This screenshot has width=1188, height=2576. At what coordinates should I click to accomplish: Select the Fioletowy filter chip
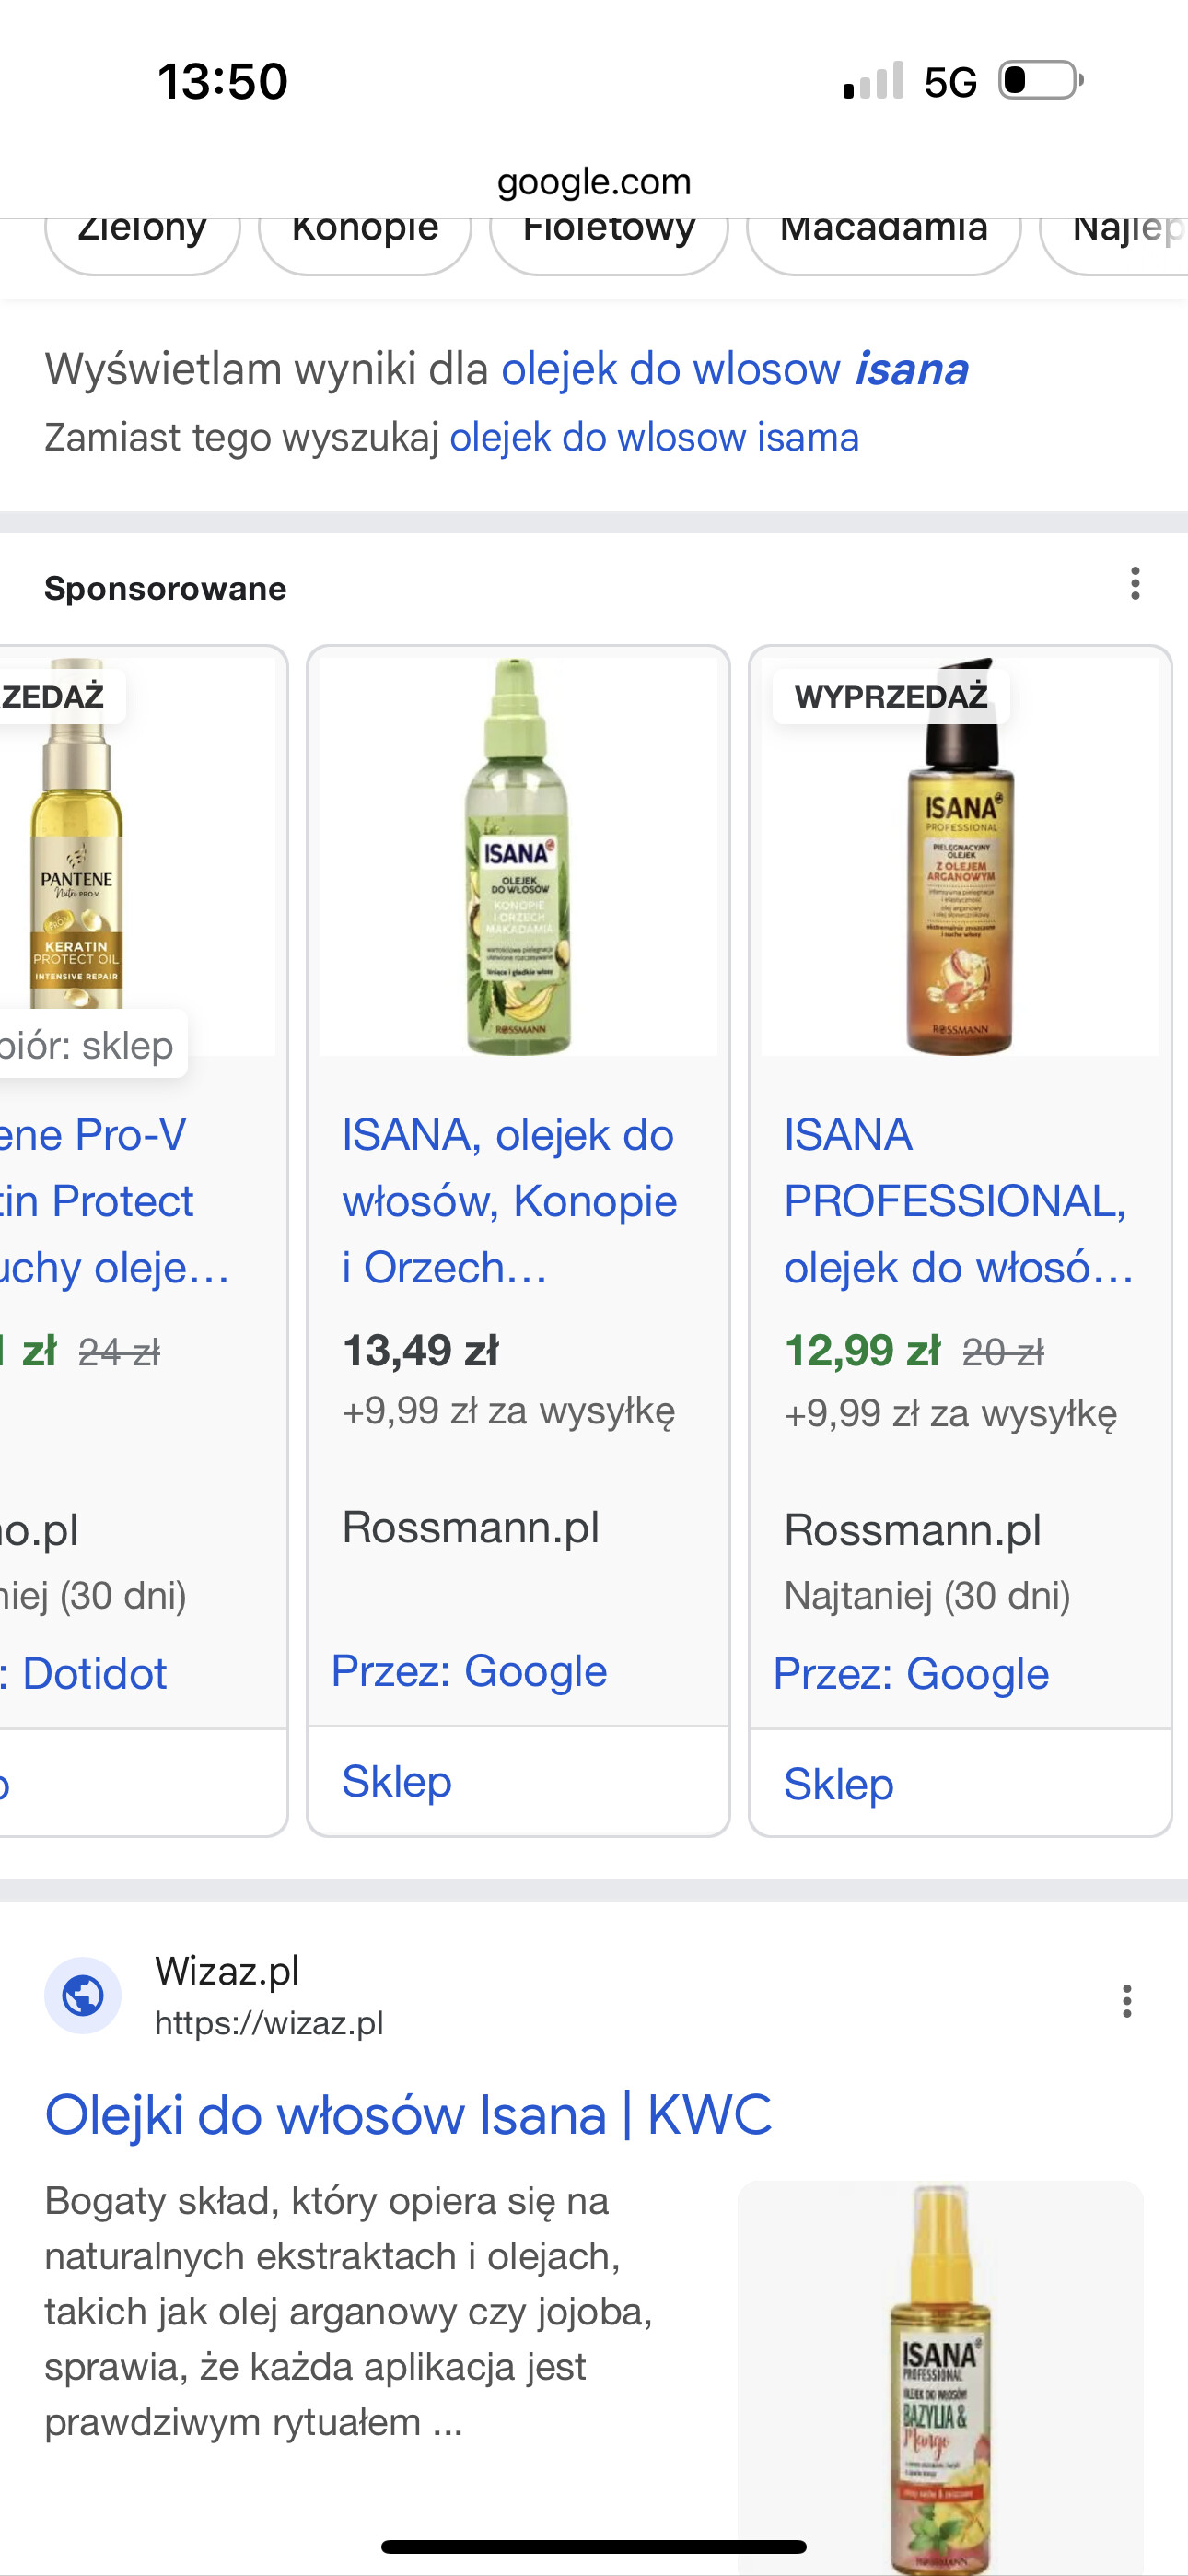[608, 234]
